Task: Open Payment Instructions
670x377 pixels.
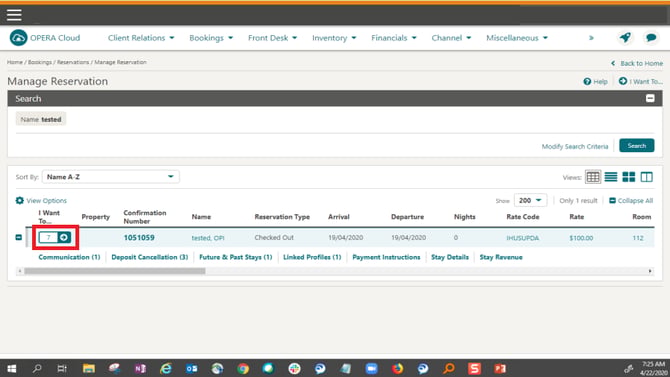Action: click(386, 257)
